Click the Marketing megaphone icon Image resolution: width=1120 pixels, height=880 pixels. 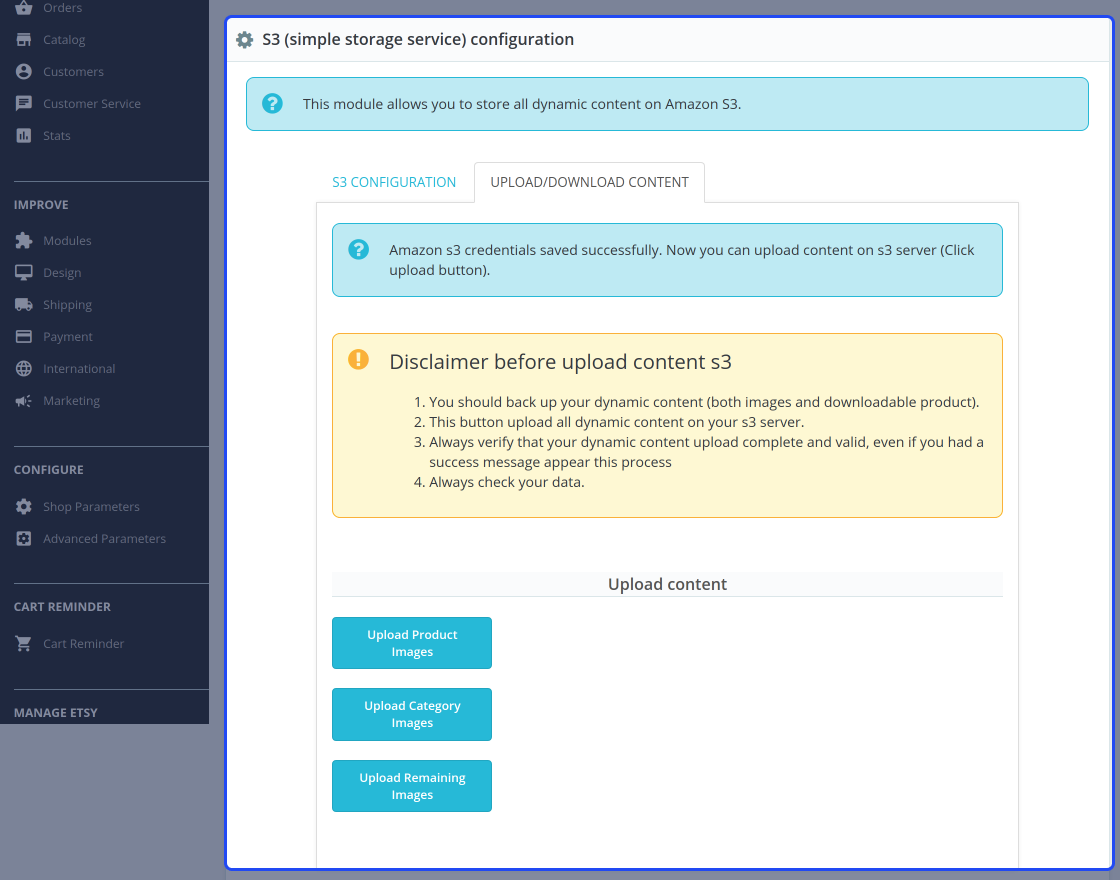tap(24, 401)
